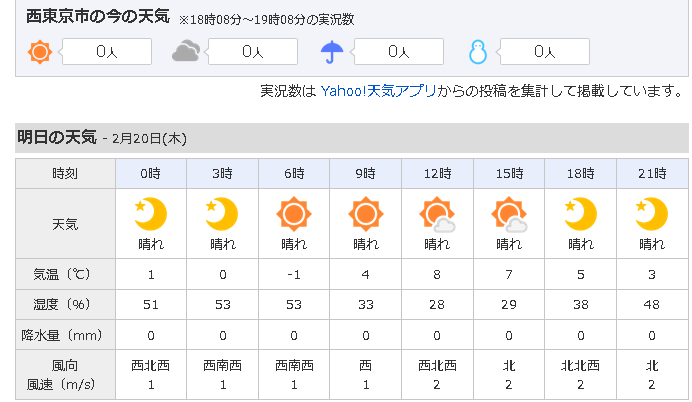Click the snow count box showing 0人

pos(545,52)
